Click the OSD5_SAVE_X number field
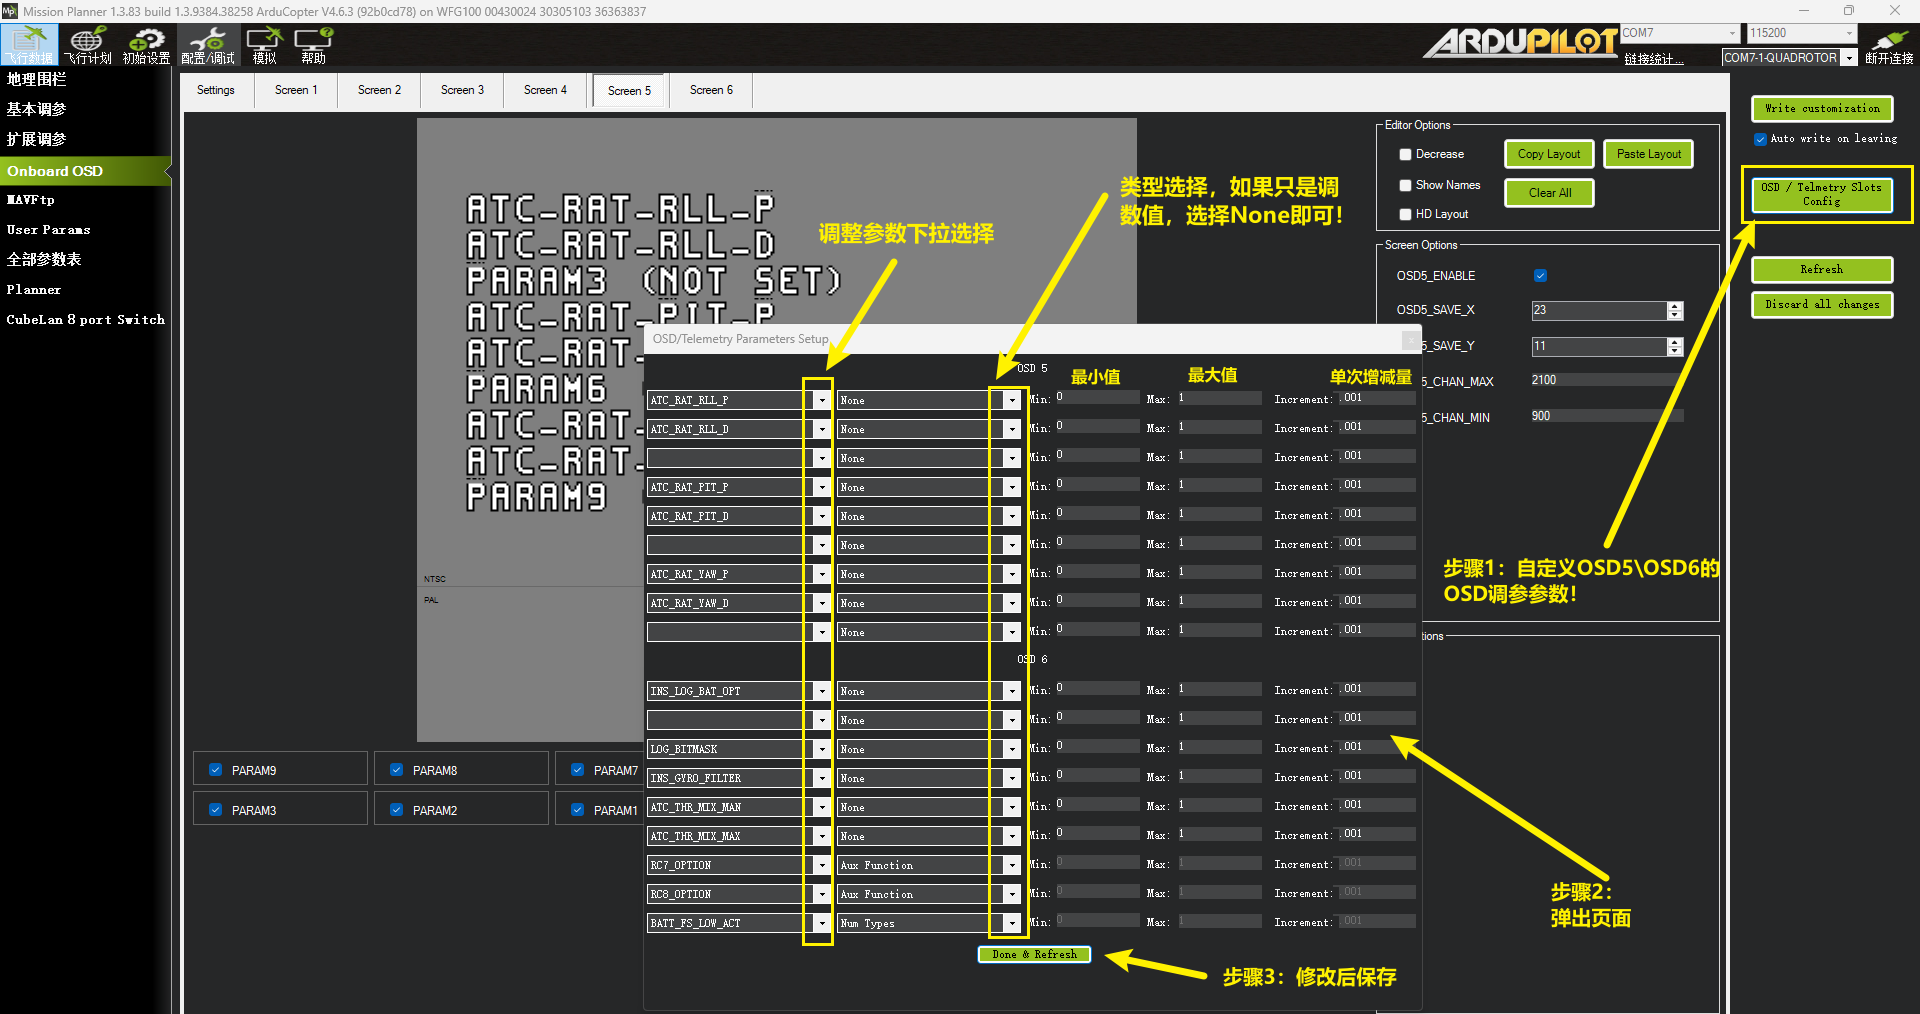This screenshot has height=1014, width=1920. tap(1597, 310)
